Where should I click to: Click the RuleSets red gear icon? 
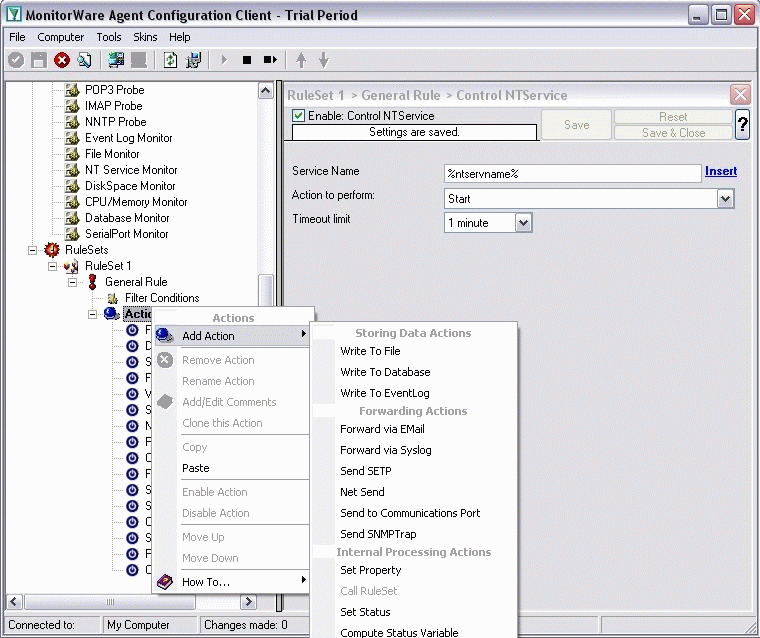52,250
